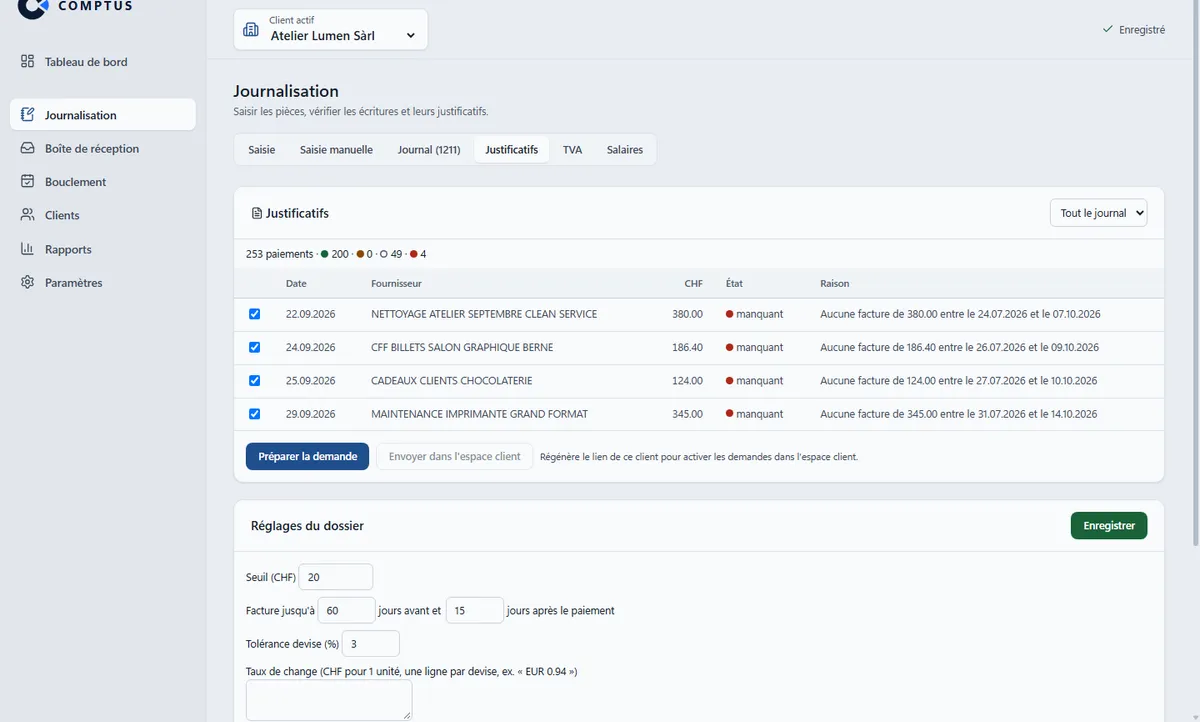The image size is (1200, 722).
Task: Click reason text for 345.00 invoice
Action: (x=958, y=414)
